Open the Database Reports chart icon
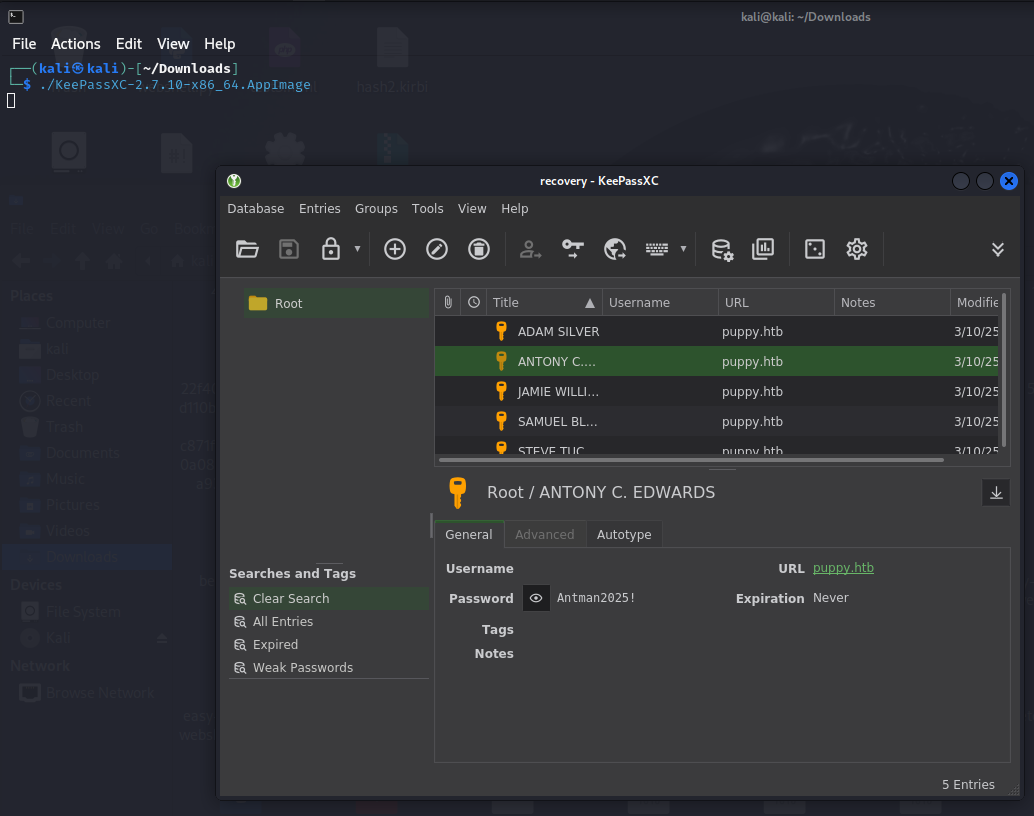 point(763,249)
